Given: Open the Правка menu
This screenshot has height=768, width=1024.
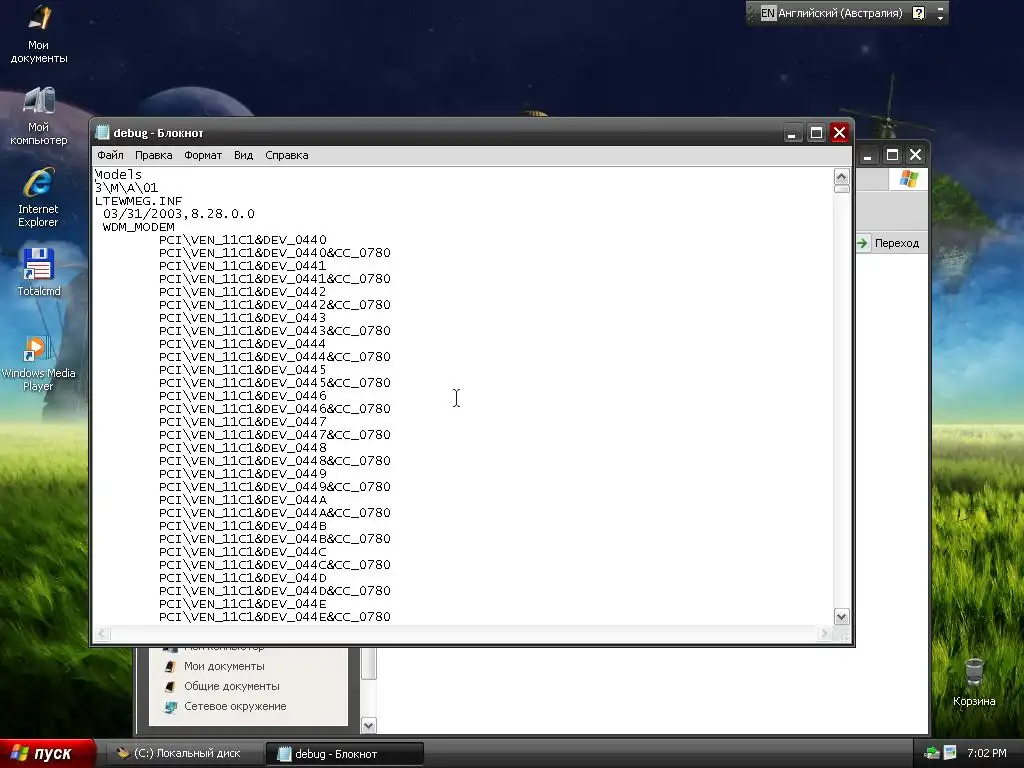Looking at the screenshot, I should 153,155.
